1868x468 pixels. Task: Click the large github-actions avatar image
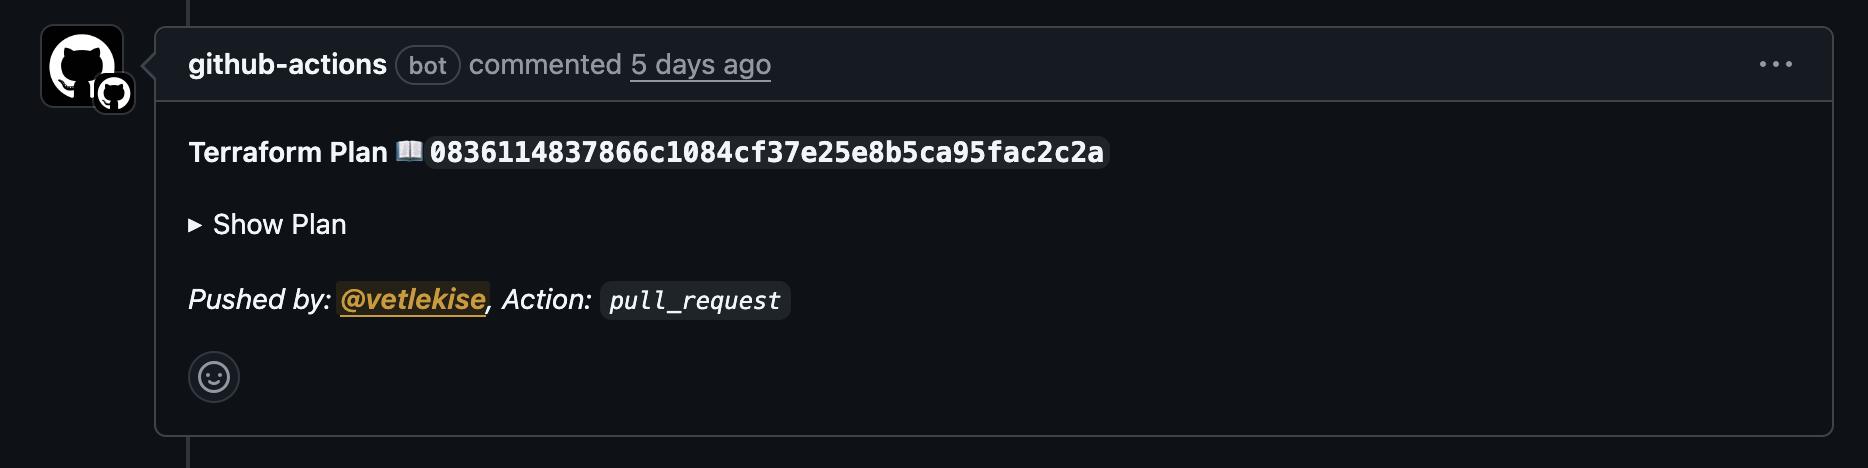click(x=76, y=60)
